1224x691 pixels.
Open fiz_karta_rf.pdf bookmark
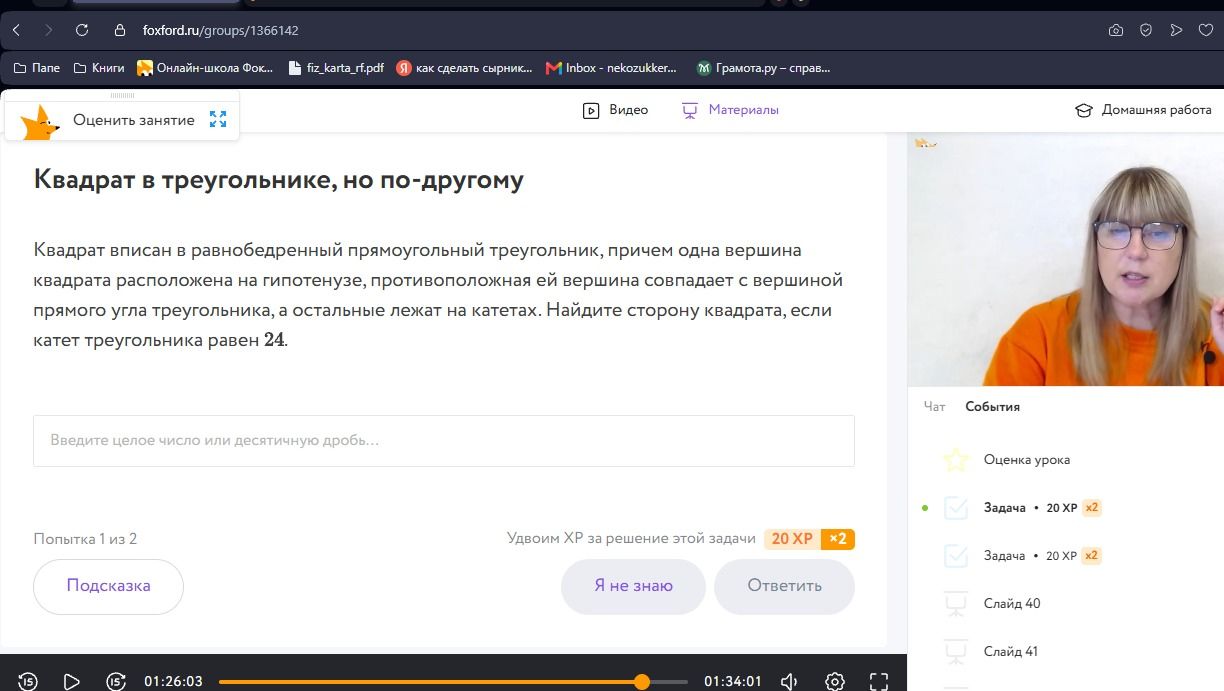pyautogui.click(x=336, y=68)
